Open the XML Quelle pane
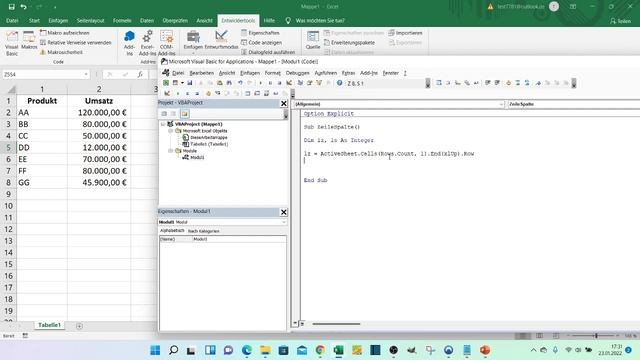640x360 pixels. pyautogui.click(x=313, y=41)
